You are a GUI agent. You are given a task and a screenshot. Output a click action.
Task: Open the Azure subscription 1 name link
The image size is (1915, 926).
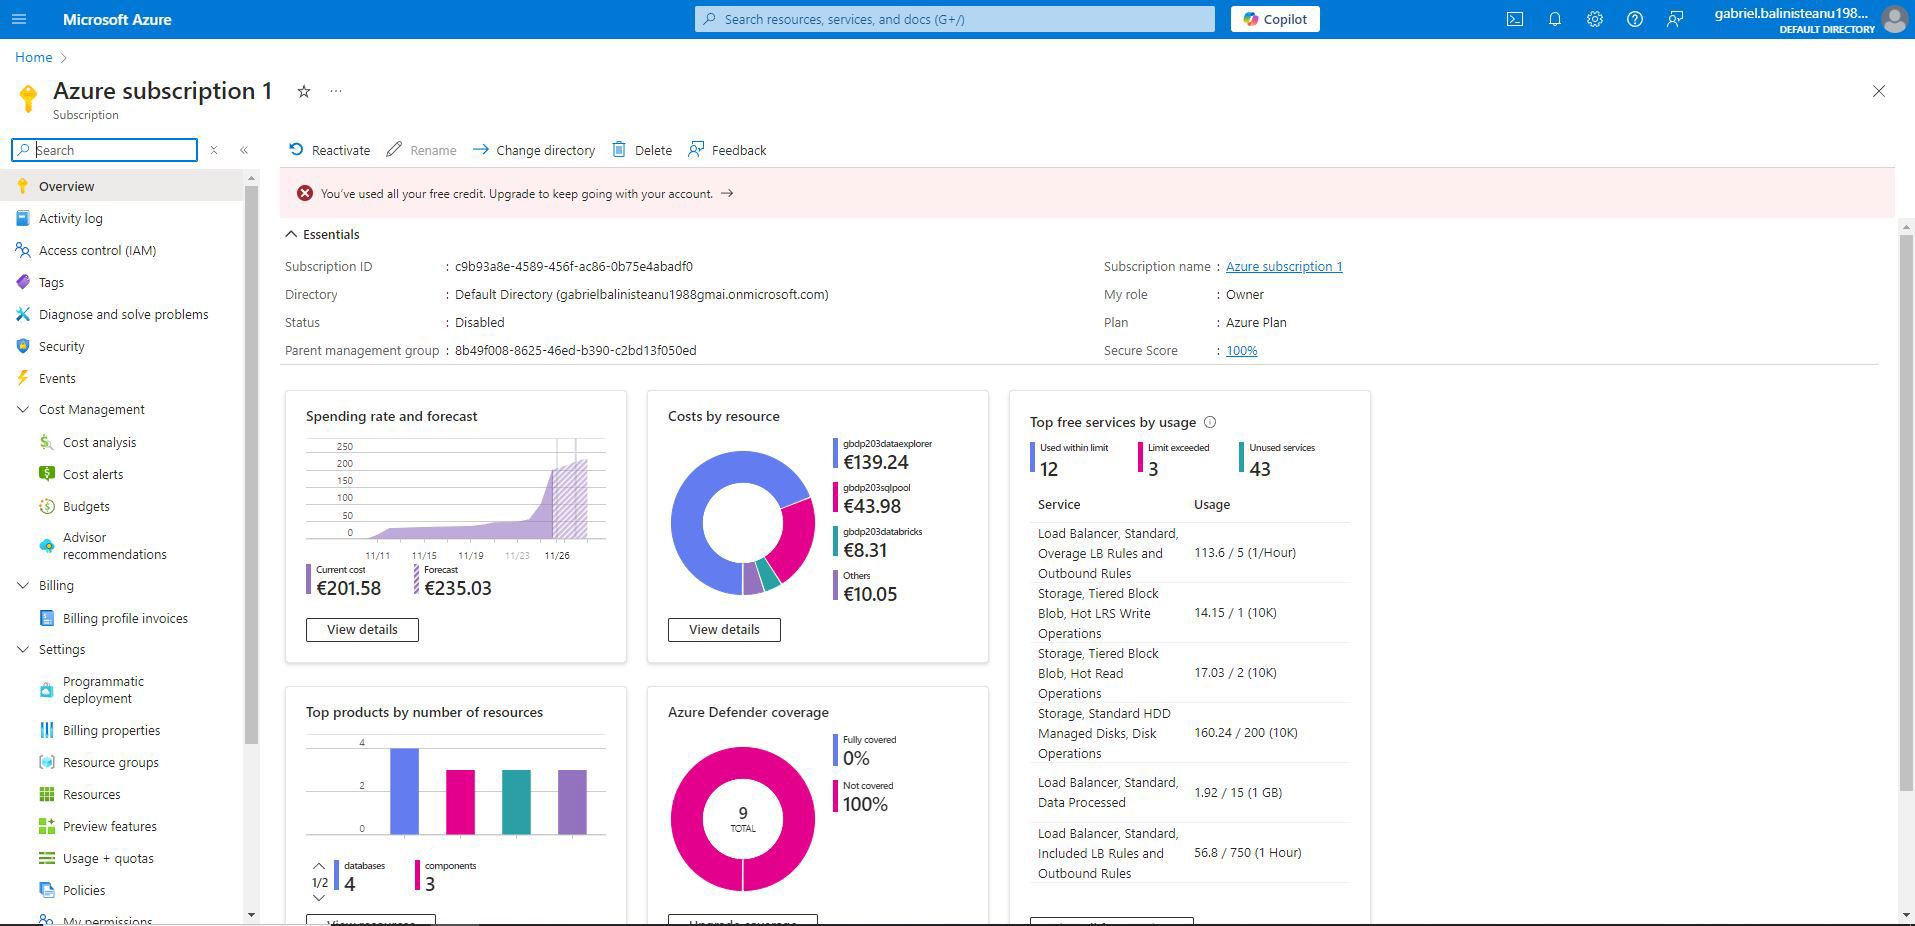pyautogui.click(x=1284, y=266)
